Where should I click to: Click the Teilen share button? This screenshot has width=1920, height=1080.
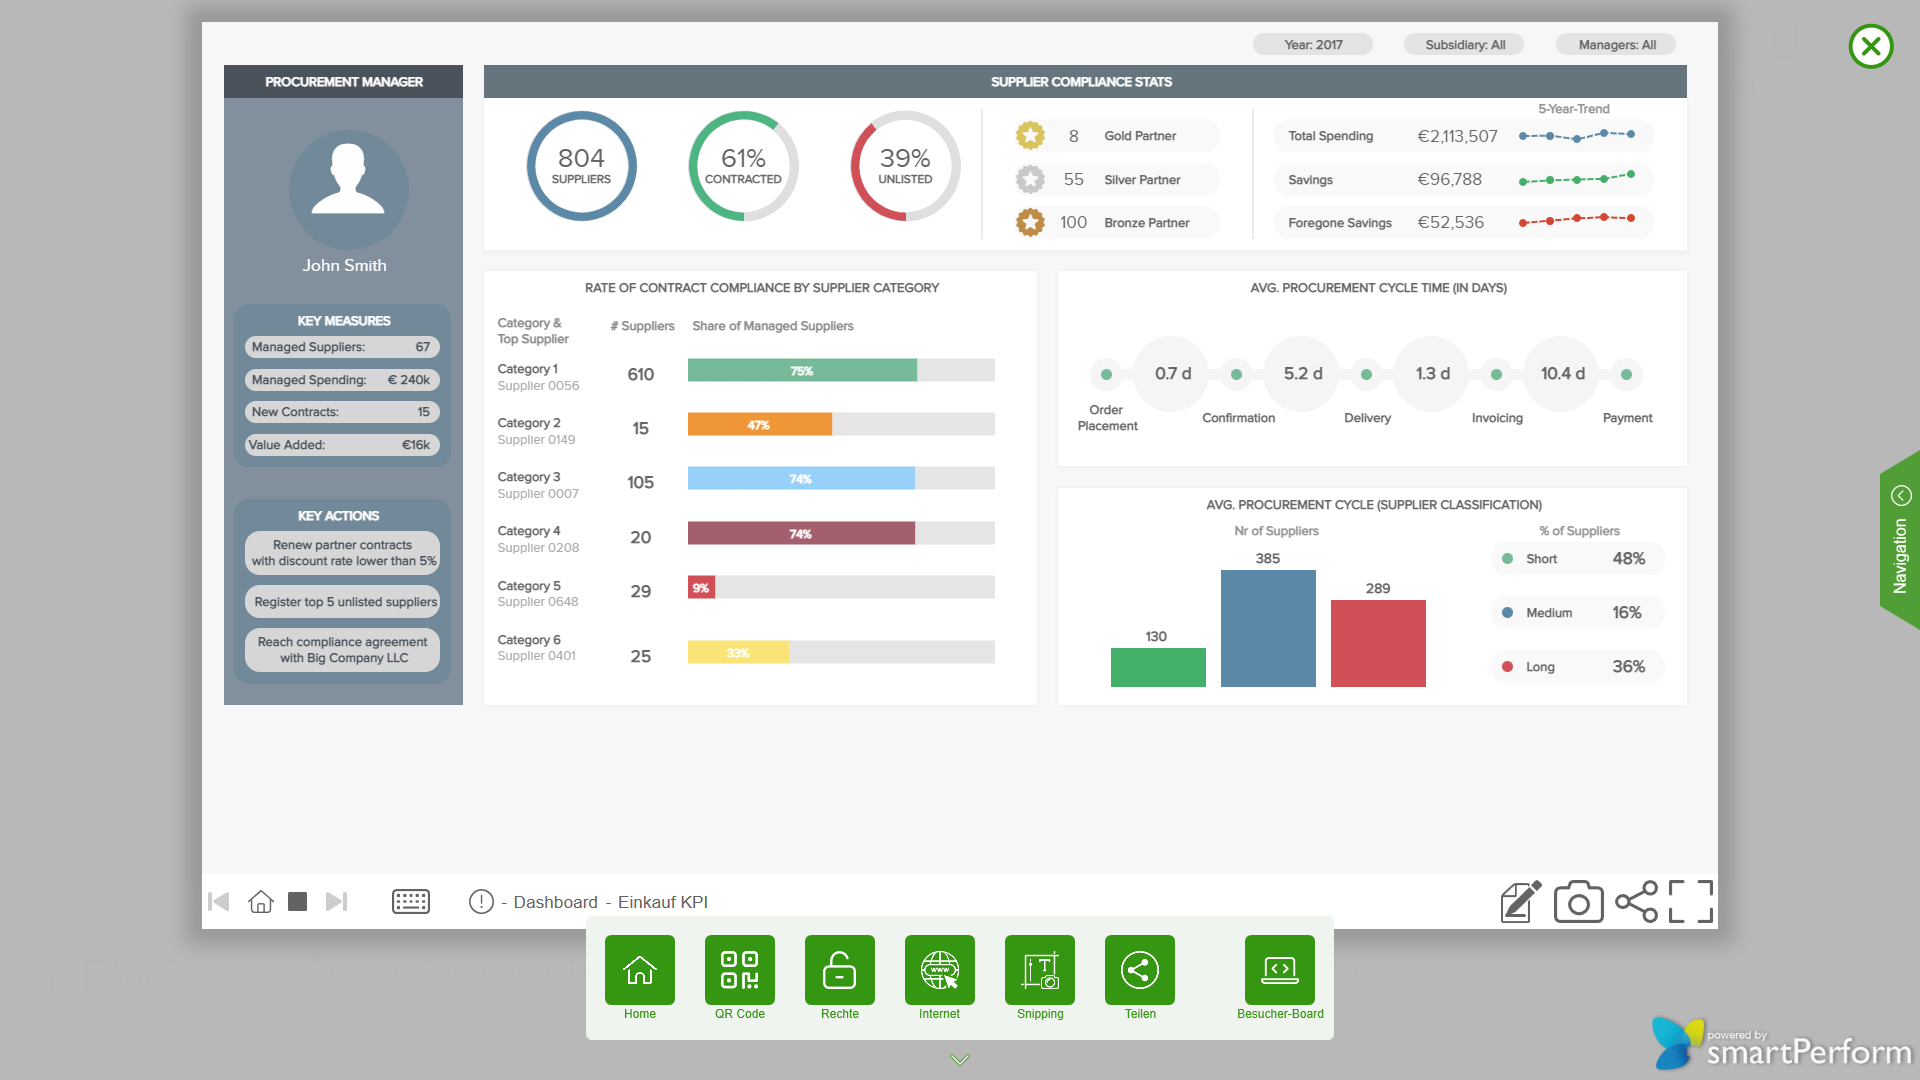click(1139, 970)
